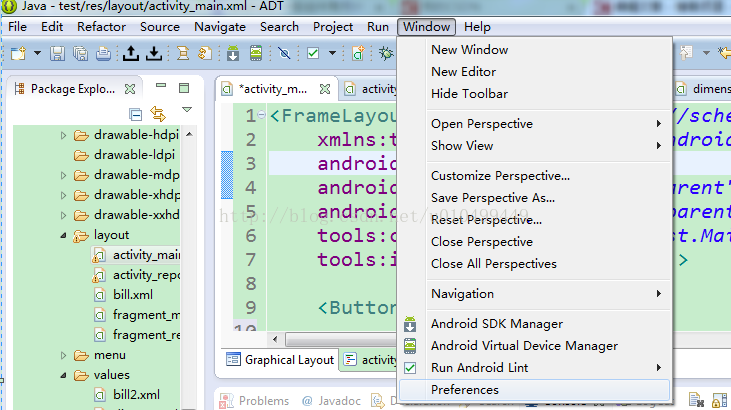731x410 pixels.
Task: Expand the drawable-mdpi folder
Action: coord(63,175)
